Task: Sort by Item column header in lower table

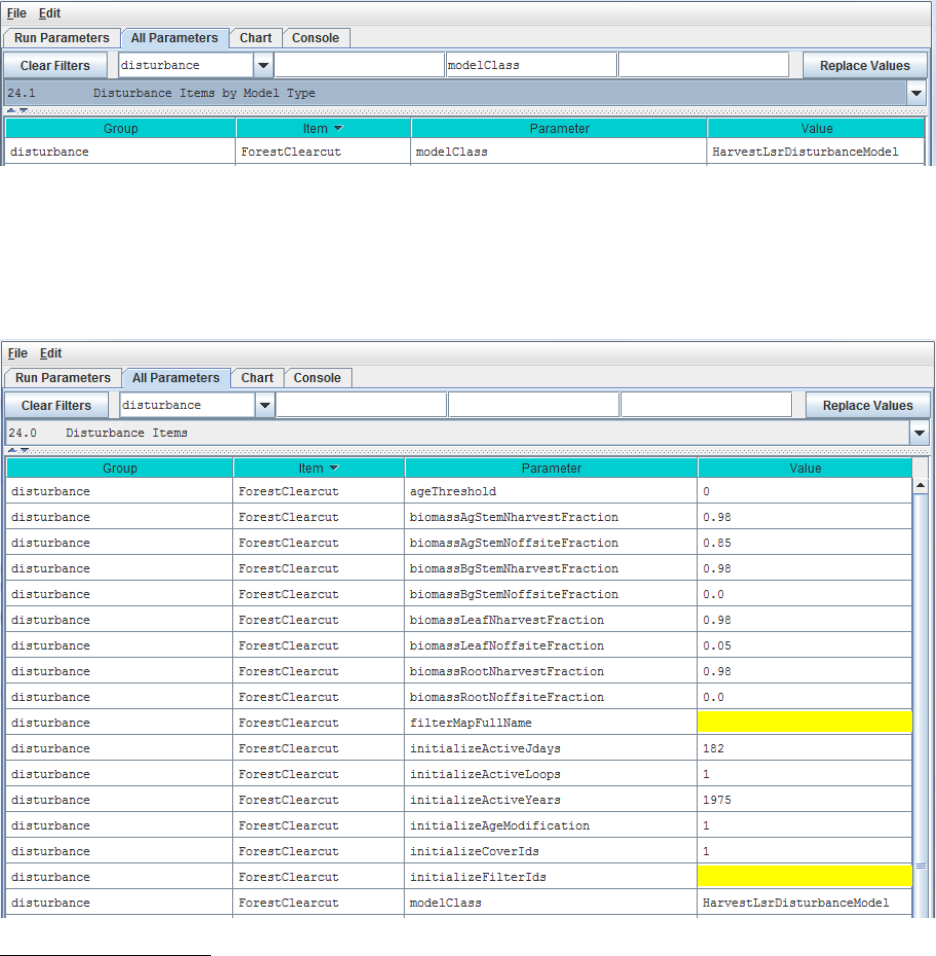Action: 318,469
